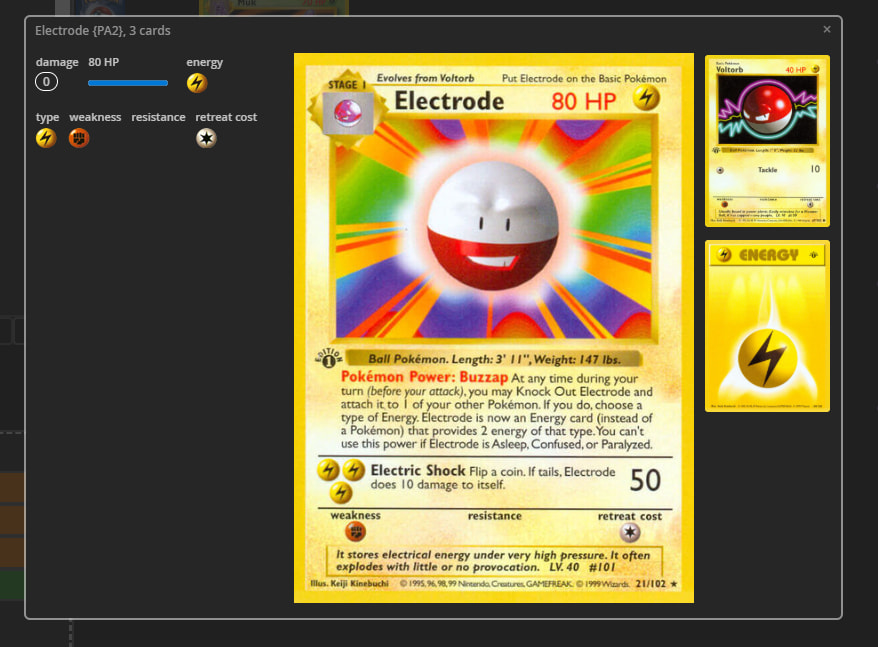Screen dimensions: 878x647
Task: Click the lightning type icon under type
Action: pos(46,138)
